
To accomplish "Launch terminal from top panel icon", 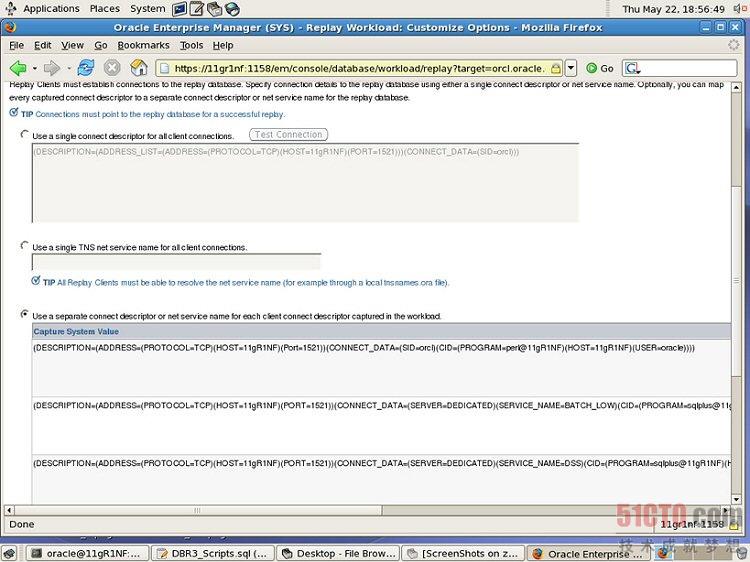I will click(180, 9).
